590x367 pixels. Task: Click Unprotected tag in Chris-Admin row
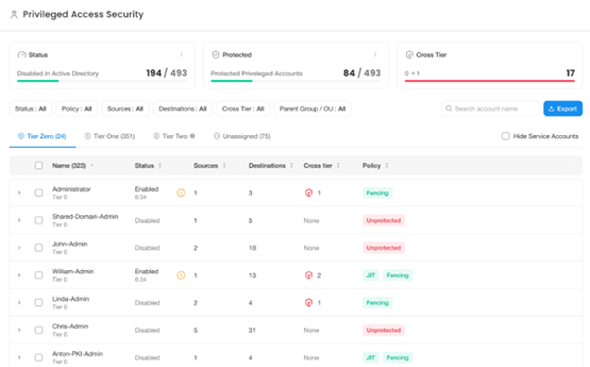pos(384,330)
